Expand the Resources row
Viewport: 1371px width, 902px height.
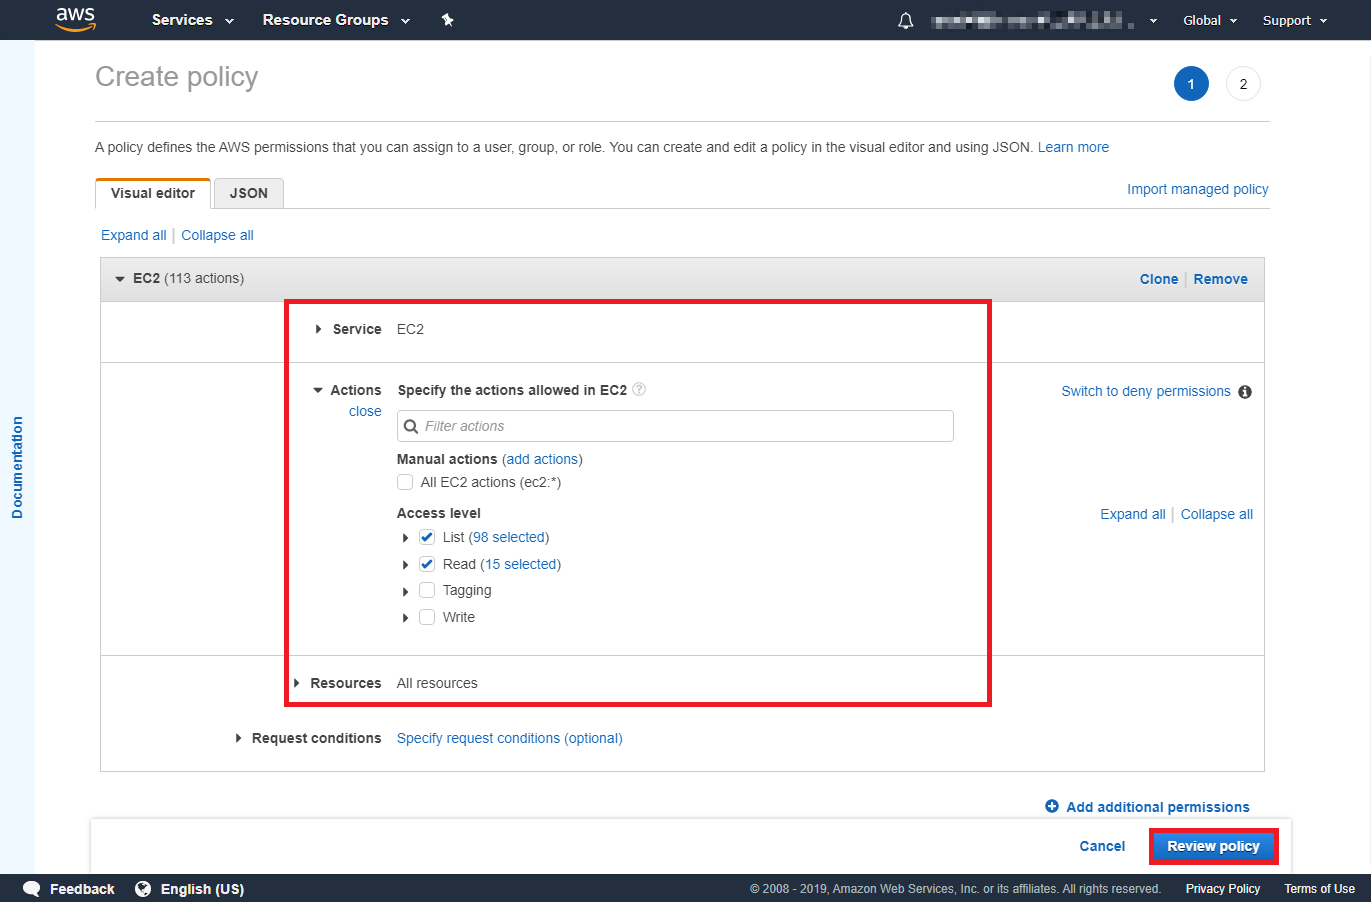click(x=297, y=683)
